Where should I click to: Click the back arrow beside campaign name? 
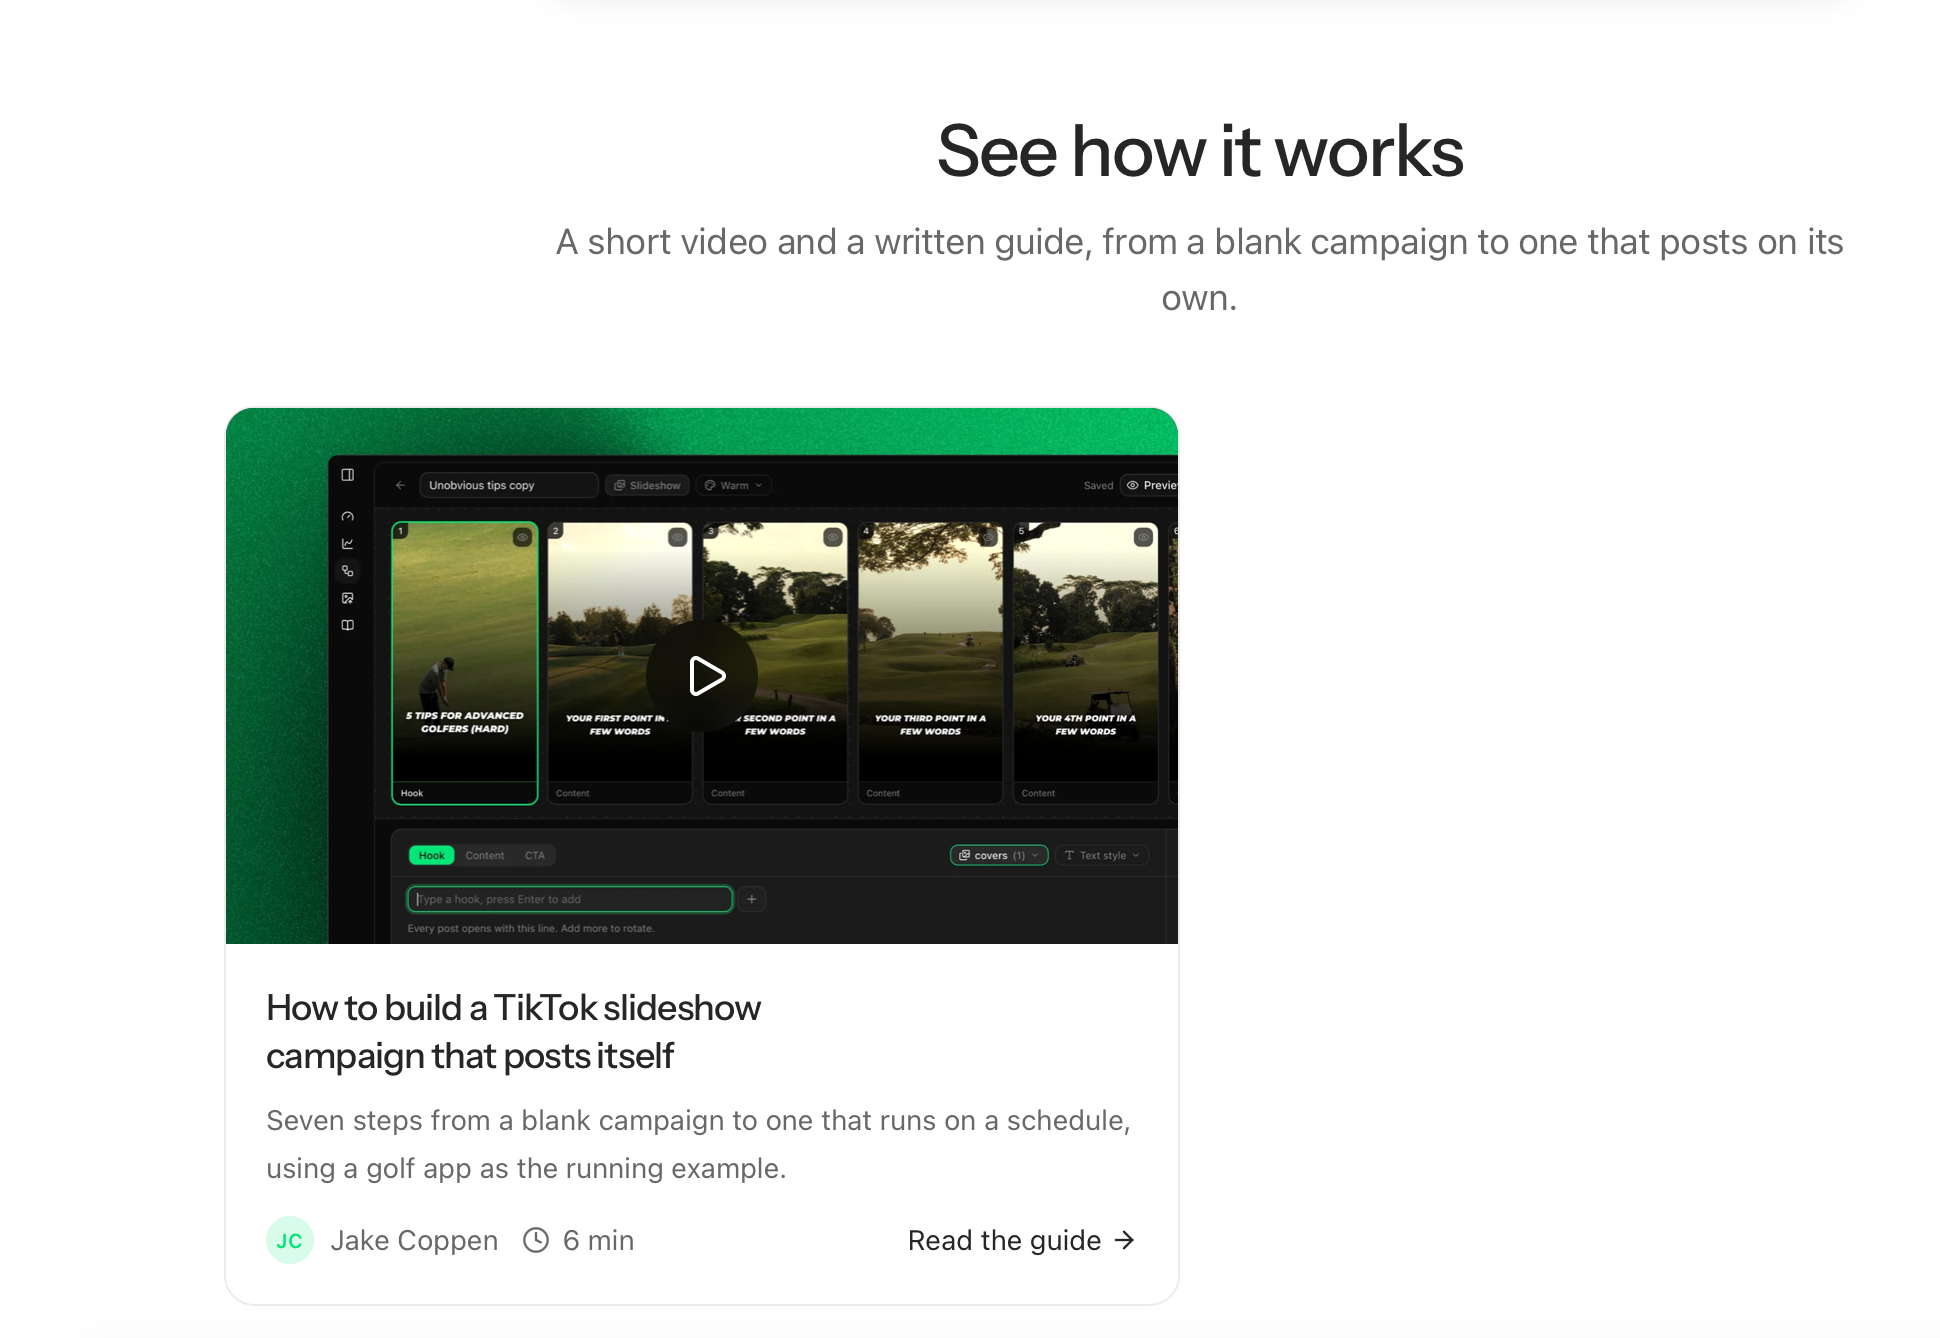pyautogui.click(x=400, y=485)
